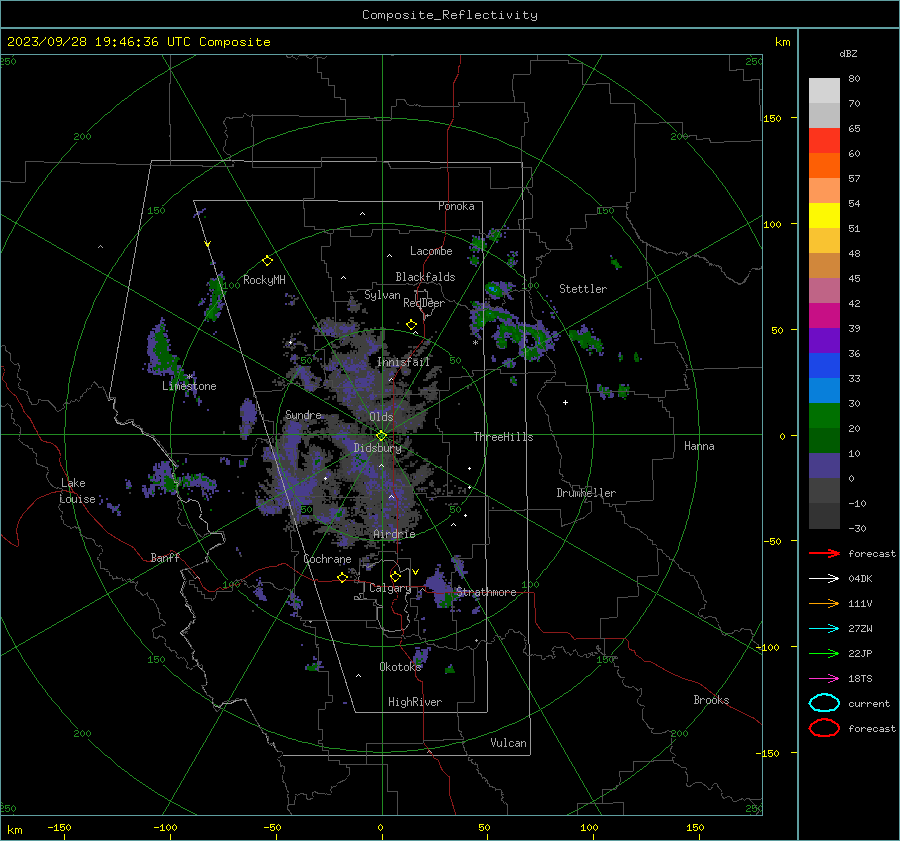Click the Brooks town label
900x841 pixels.
[711, 700]
